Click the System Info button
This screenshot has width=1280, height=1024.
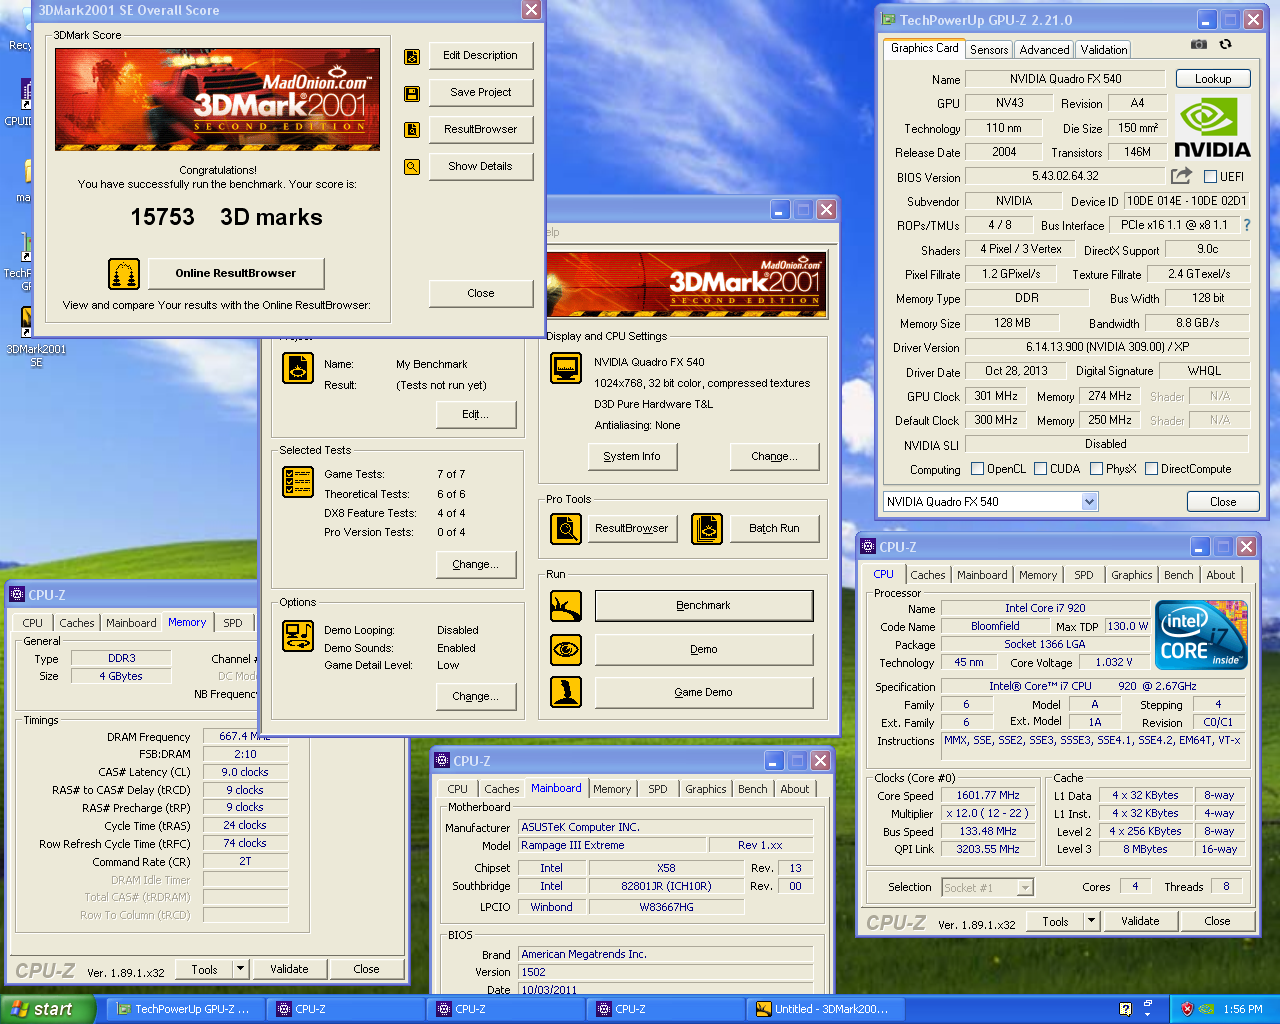632,456
